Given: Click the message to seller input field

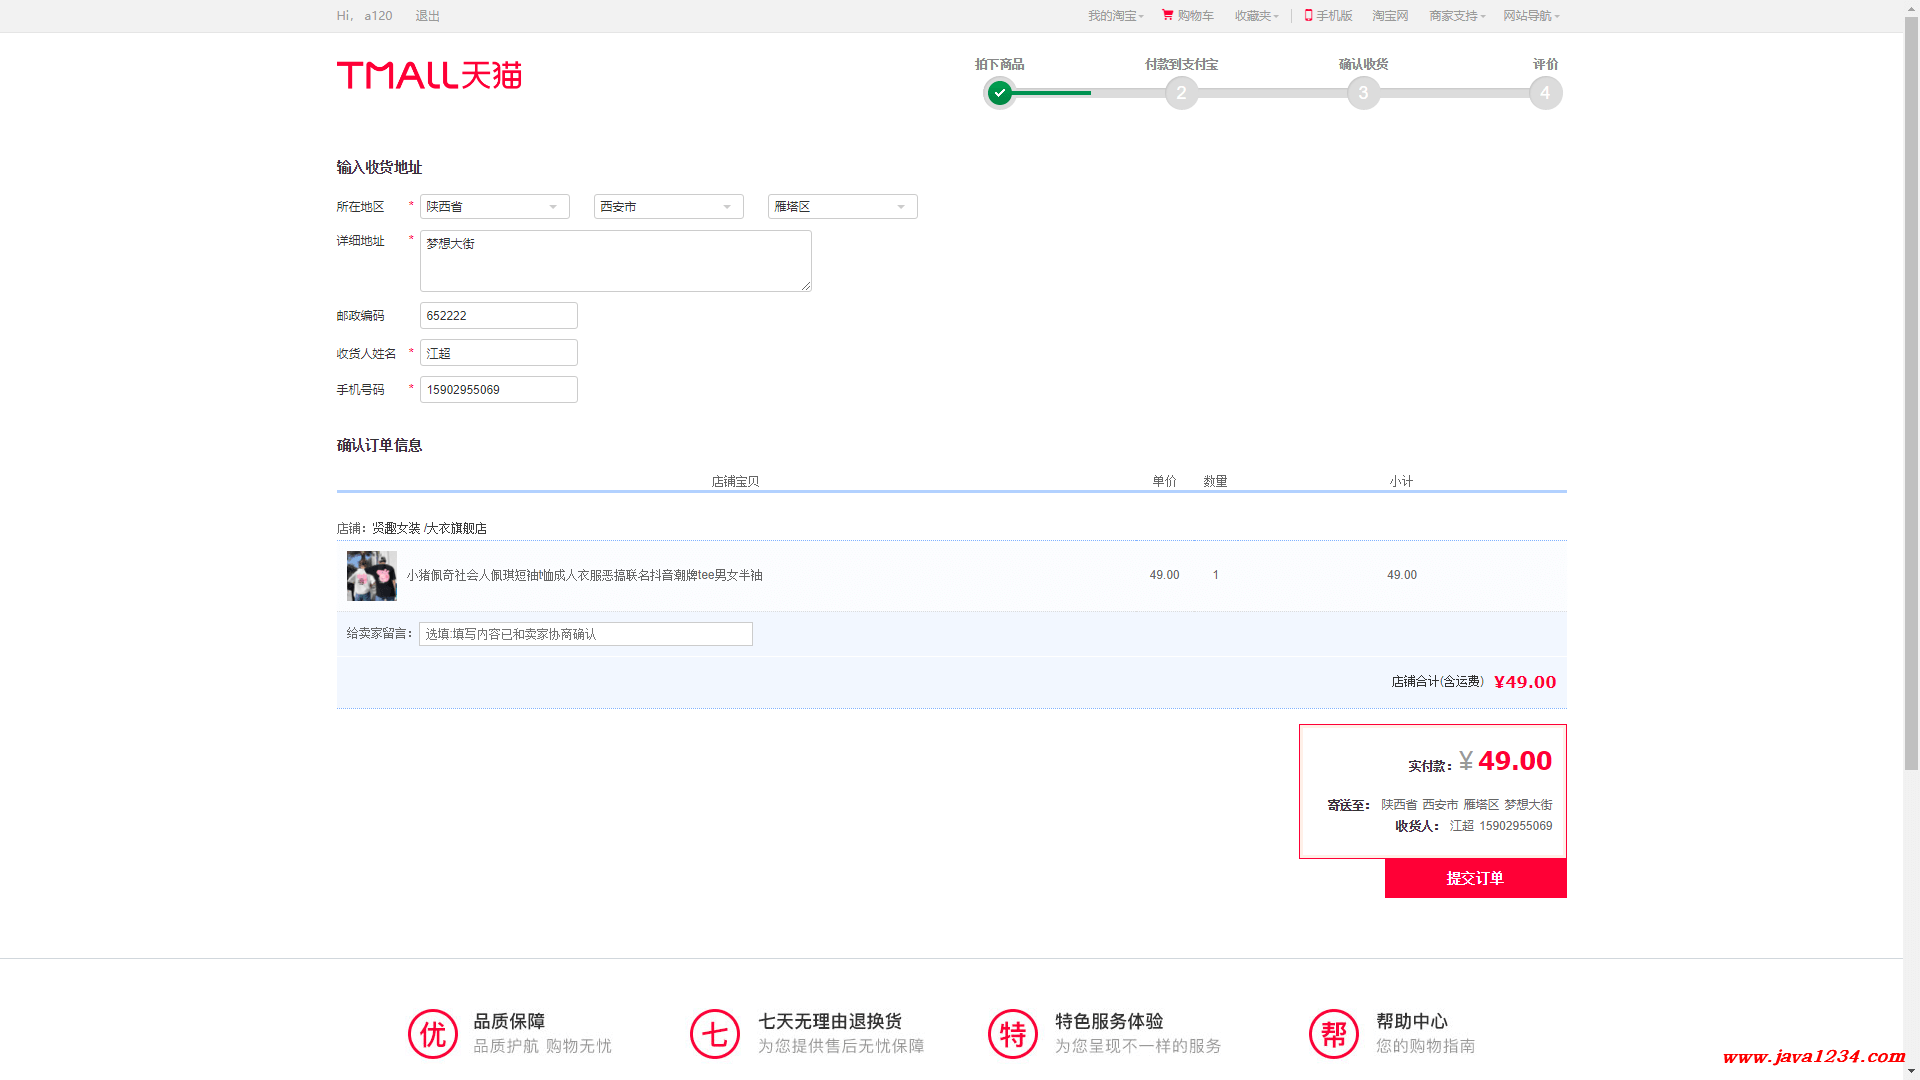Looking at the screenshot, I should point(586,634).
